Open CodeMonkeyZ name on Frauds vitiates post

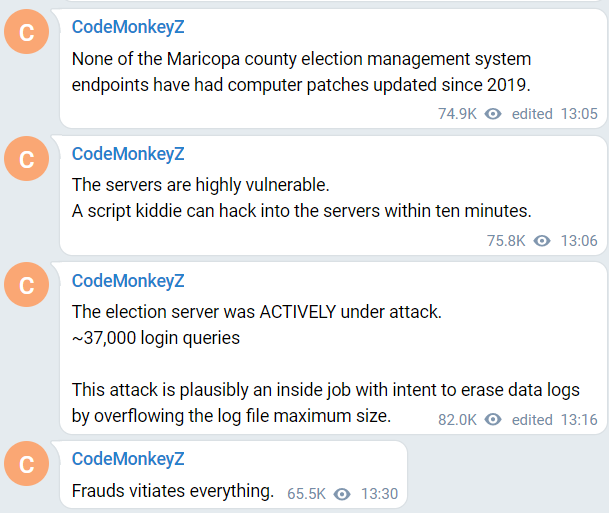point(128,459)
